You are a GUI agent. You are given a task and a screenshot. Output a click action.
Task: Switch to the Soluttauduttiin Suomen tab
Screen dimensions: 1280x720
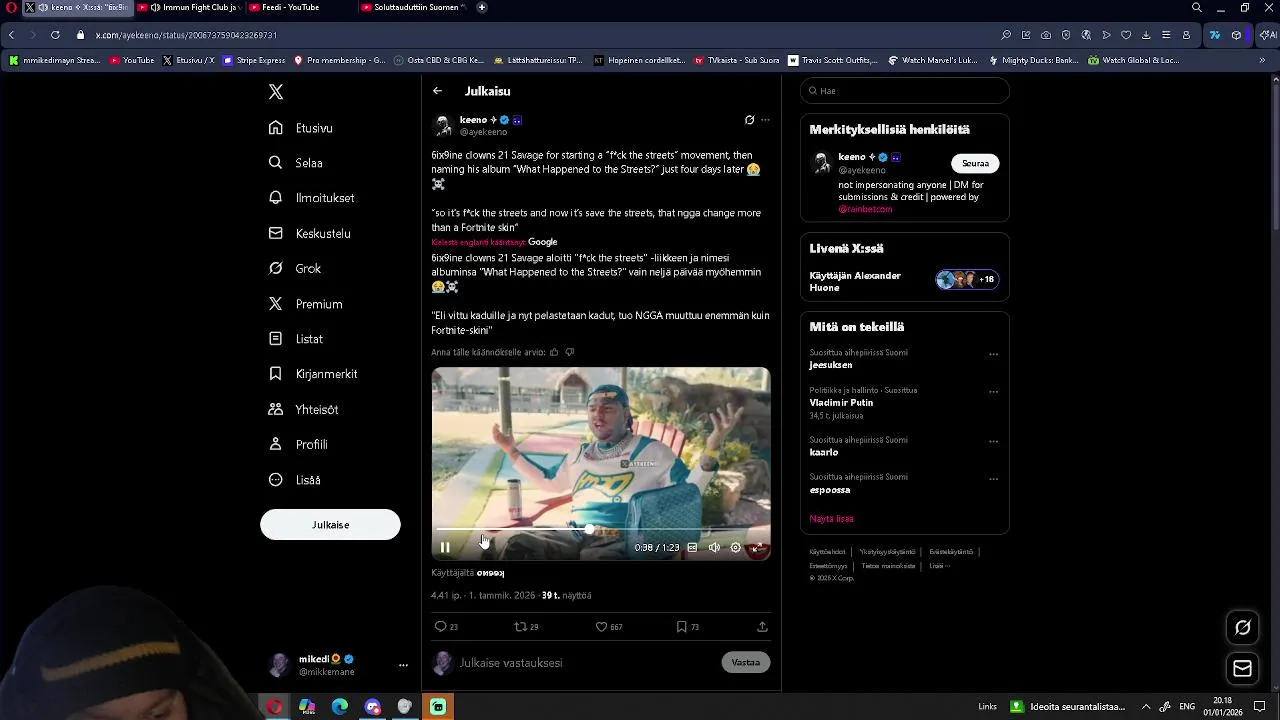click(413, 7)
